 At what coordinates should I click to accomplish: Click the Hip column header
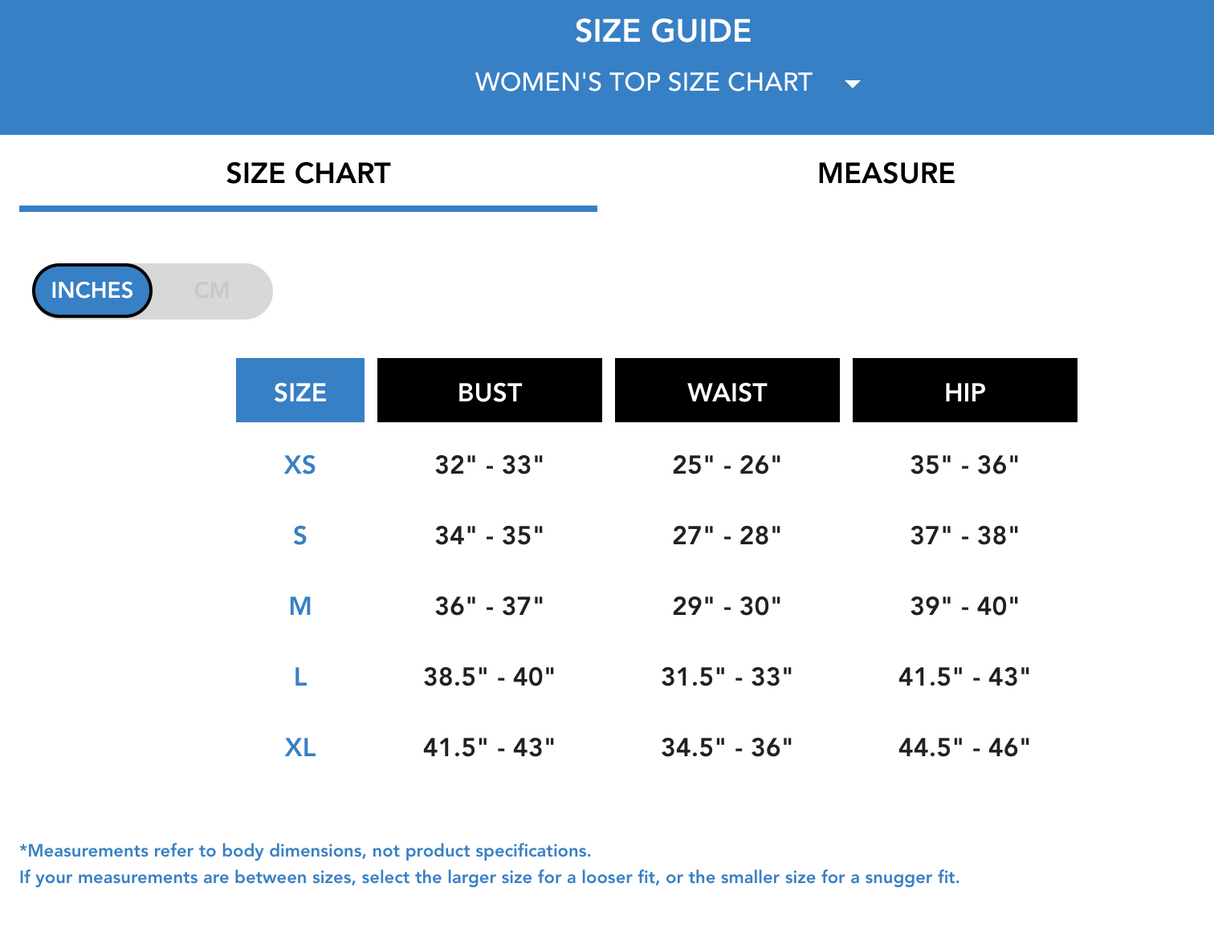pos(965,391)
